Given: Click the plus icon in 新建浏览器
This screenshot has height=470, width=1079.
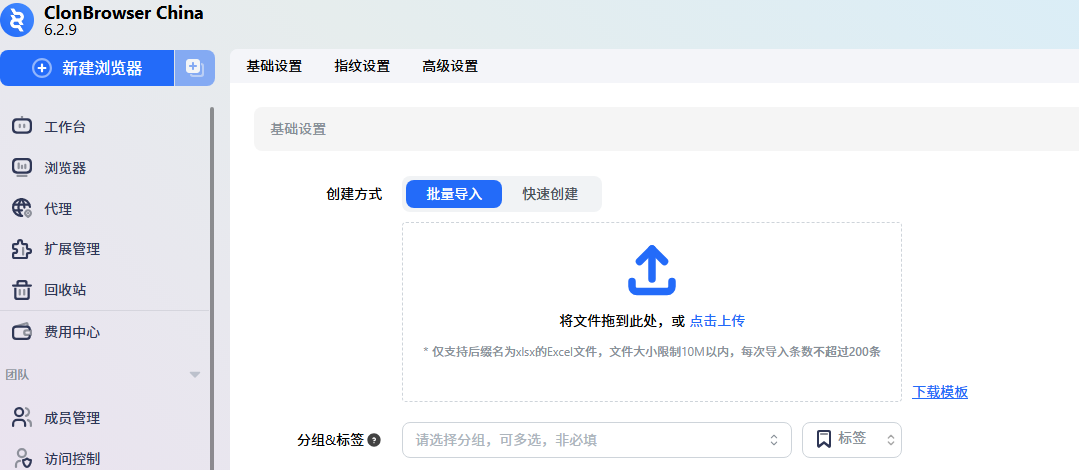Looking at the screenshot, I should (x=43, y=68).
